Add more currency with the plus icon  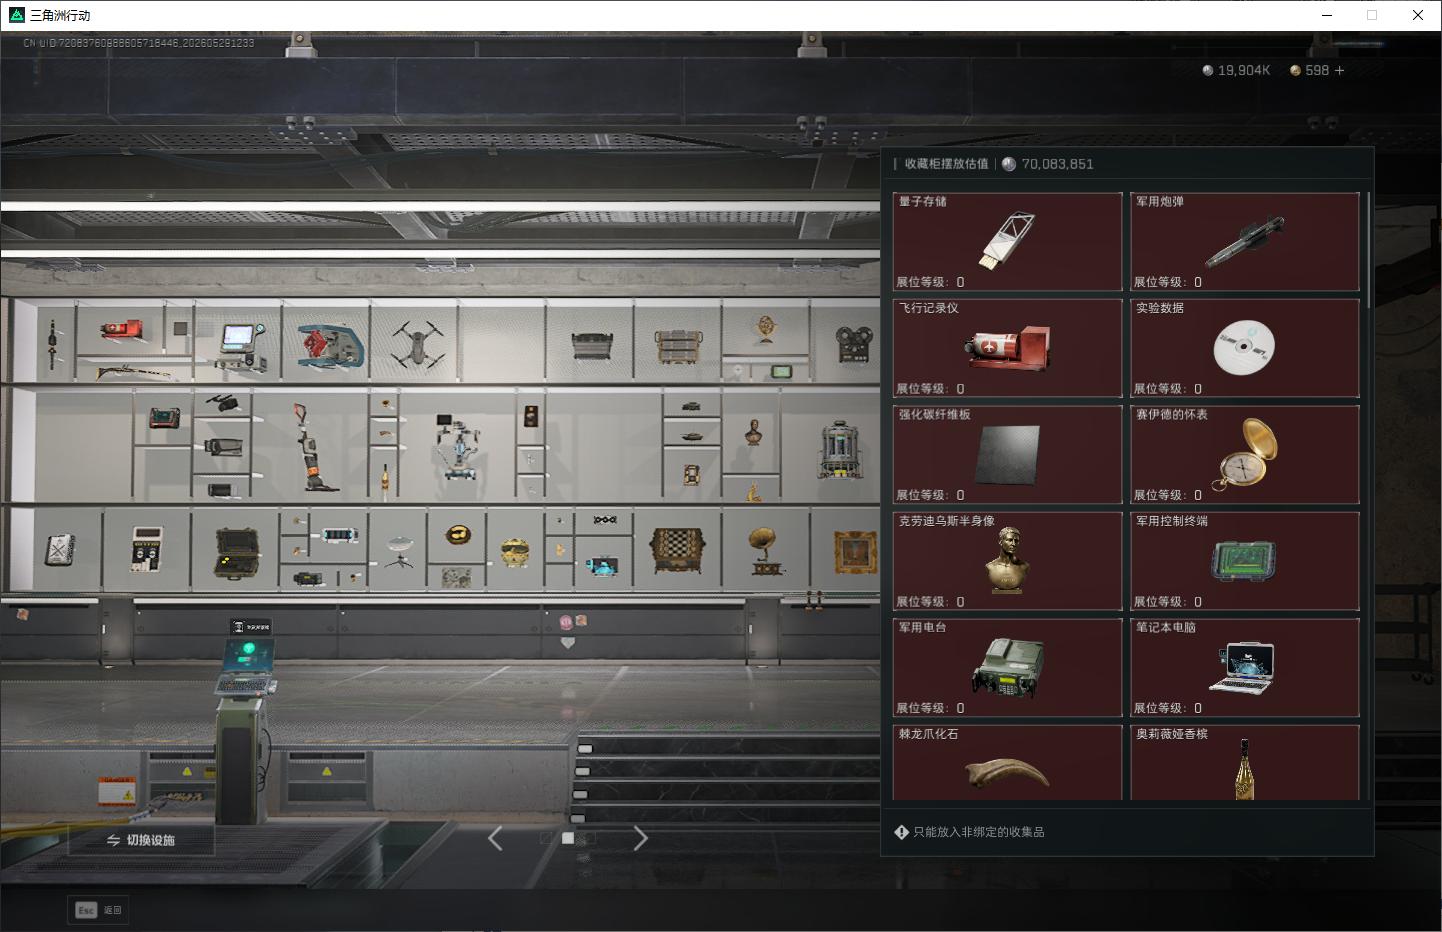pyautogui.click(x=1339, y=70)
